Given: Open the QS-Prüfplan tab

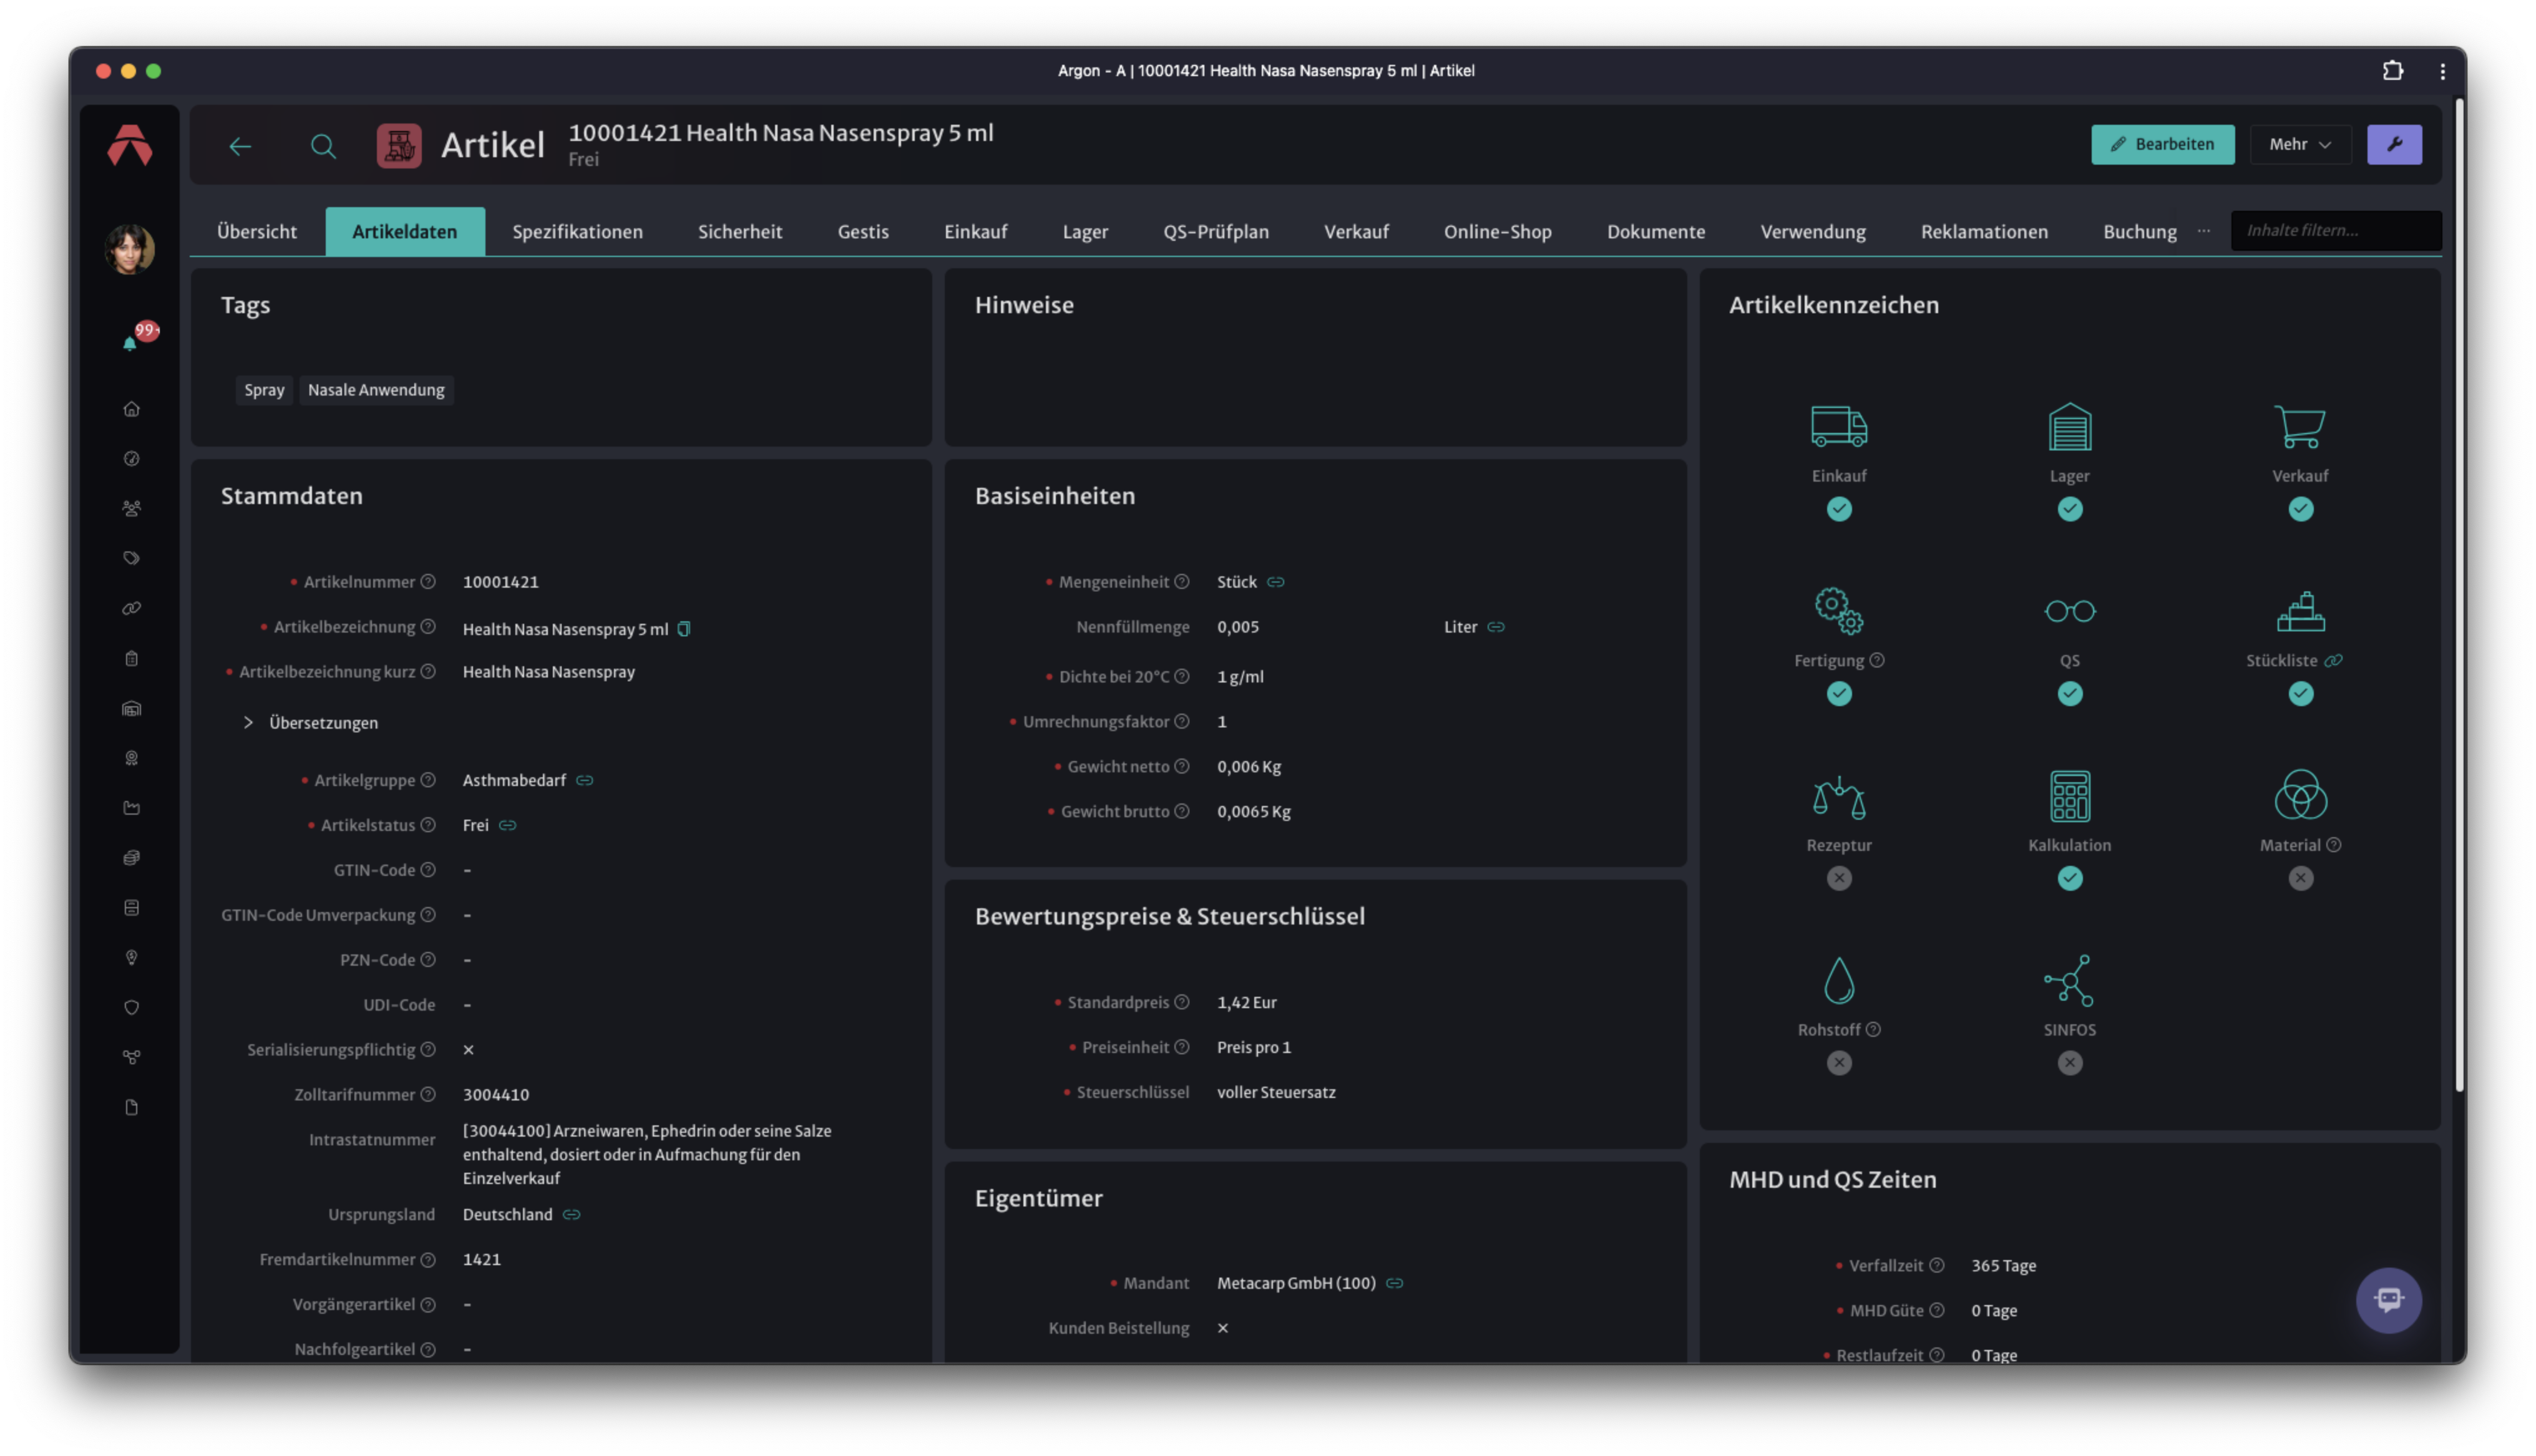Looking at the screenshot, I should 1215,231.
